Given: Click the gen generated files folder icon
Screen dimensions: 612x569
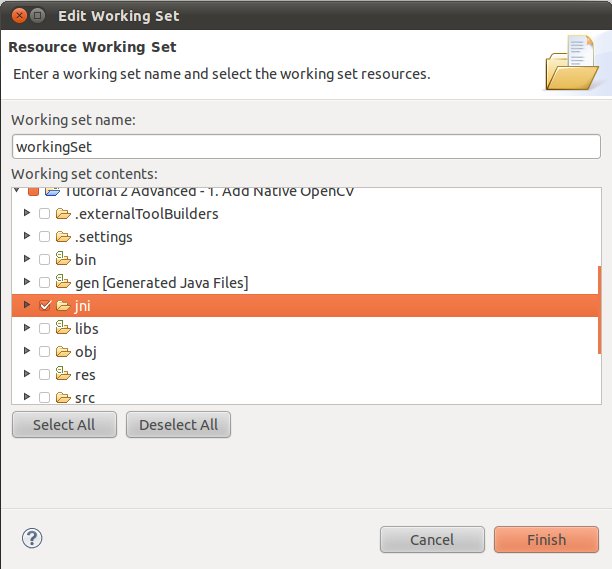Looking at the screenshot, I should click(63, 283).
